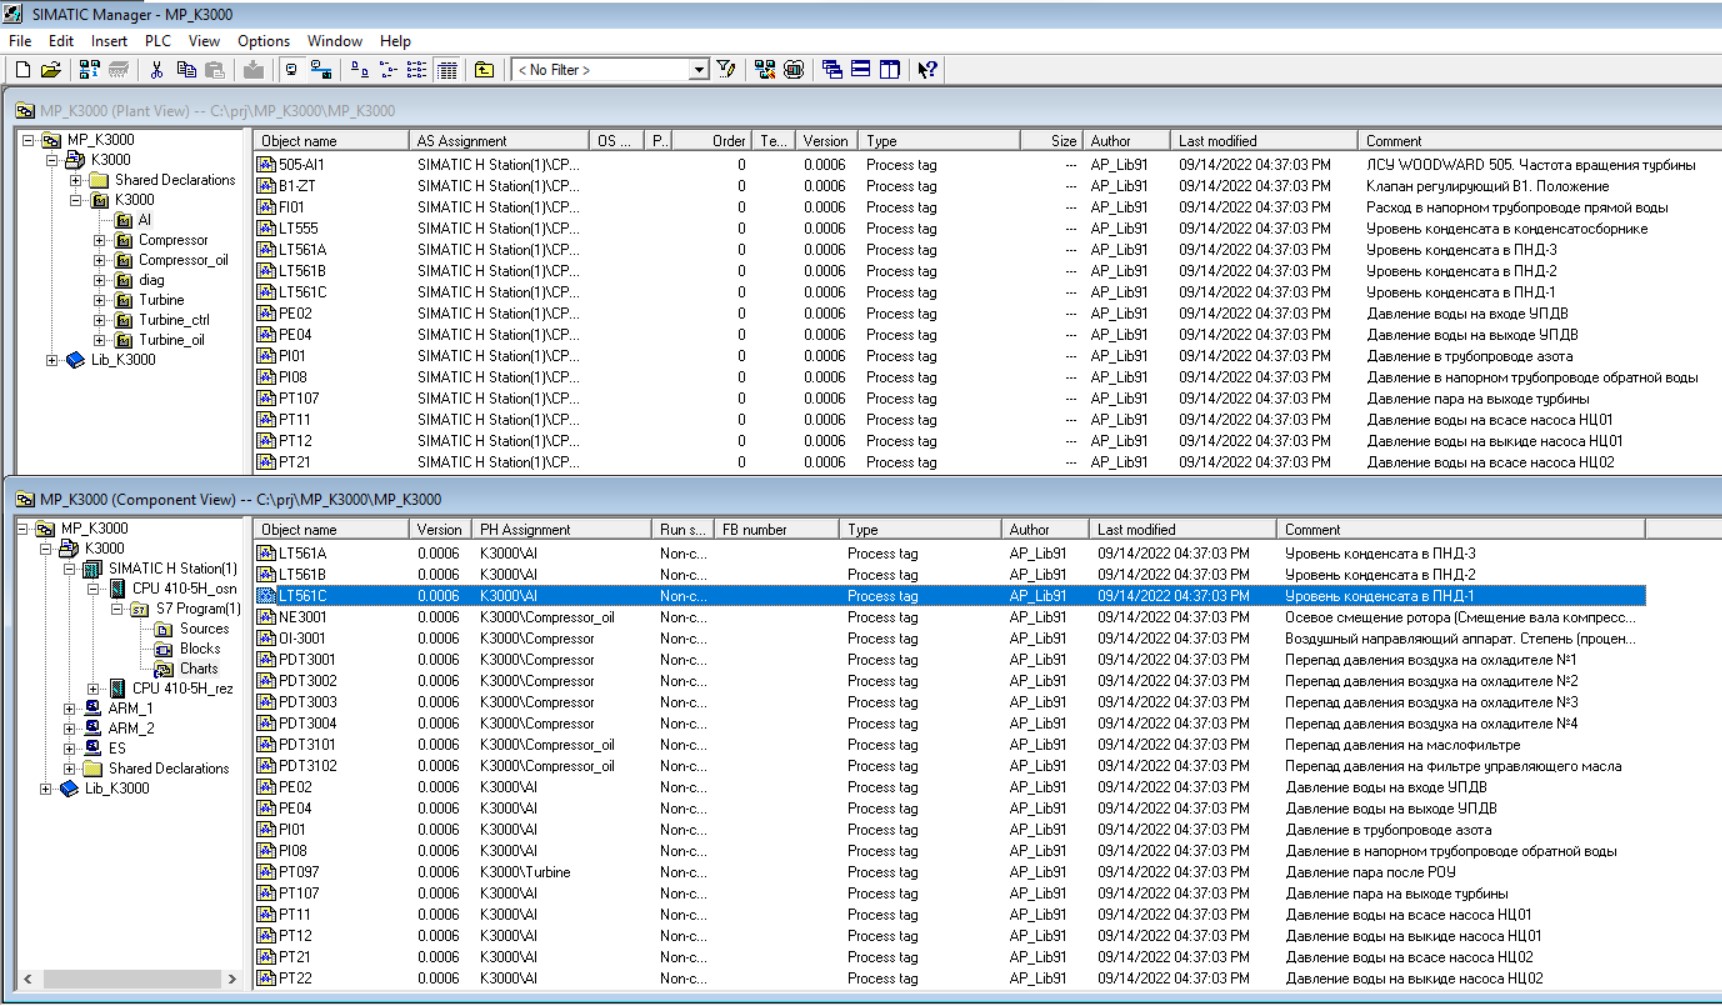Switch to List view
This screenshot has height=1006, width=1722.
point(417,69)
